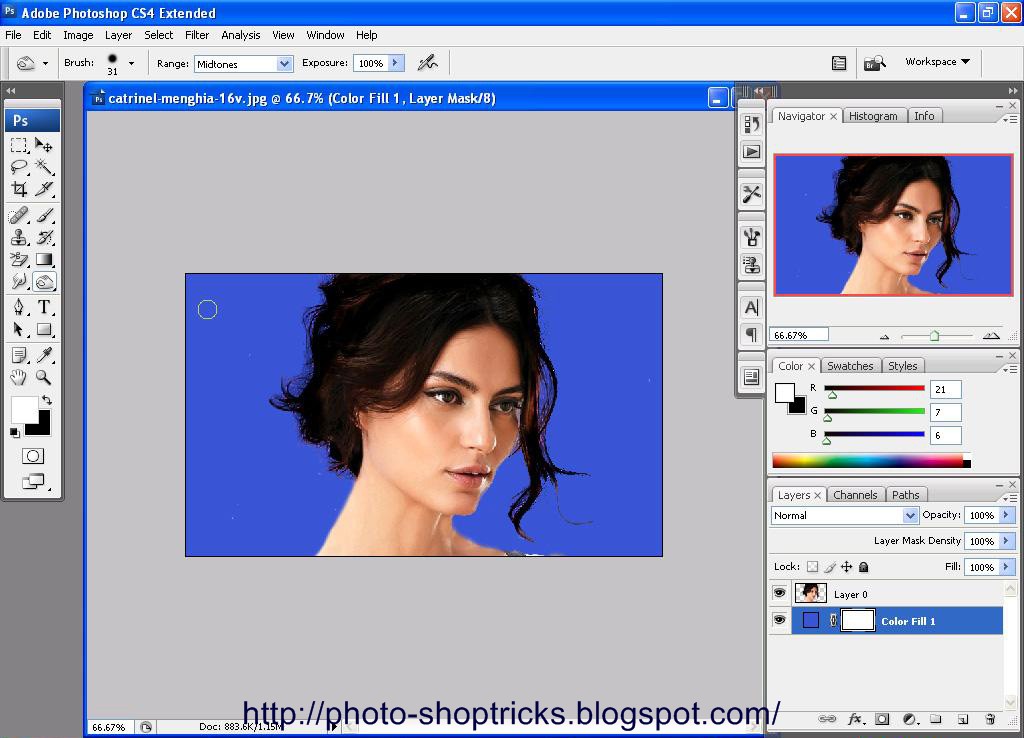Select the Magic Wand tool
The height and width of the screenshot is (738, 1024).
(44, 167)
